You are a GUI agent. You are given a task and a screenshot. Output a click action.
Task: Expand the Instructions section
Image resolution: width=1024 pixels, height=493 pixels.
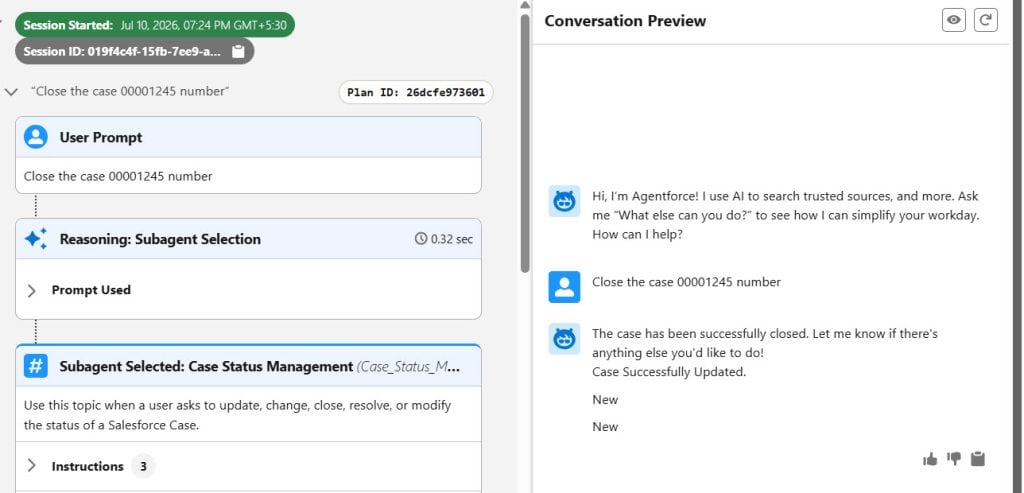(31, 466)
